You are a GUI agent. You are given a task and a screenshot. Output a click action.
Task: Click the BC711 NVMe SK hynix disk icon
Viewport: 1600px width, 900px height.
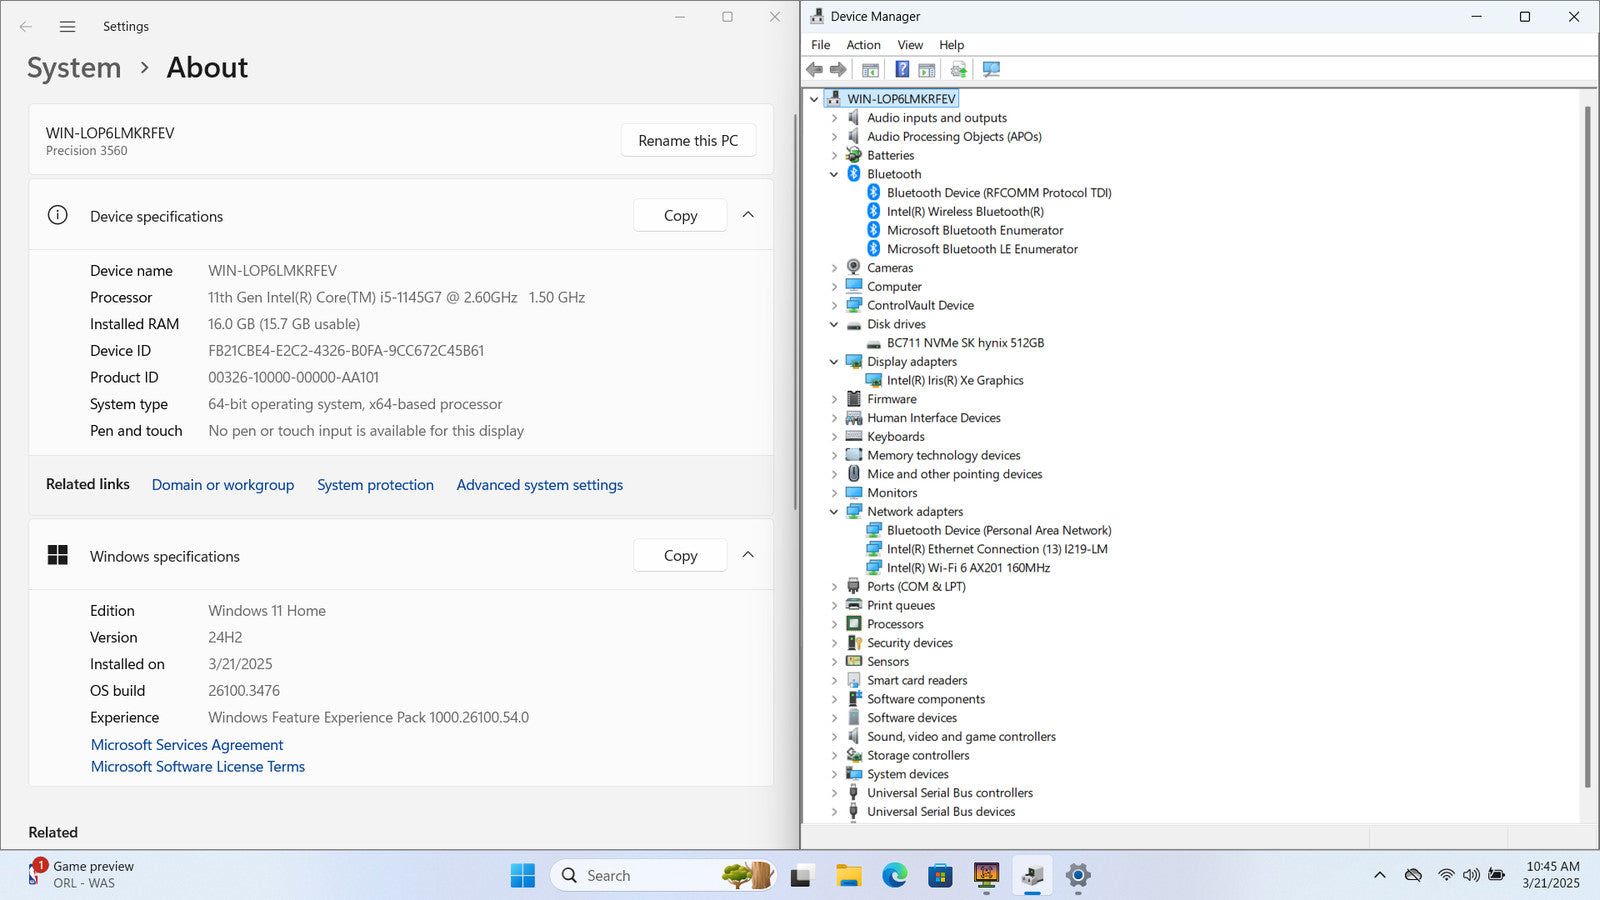pos(874,343)
